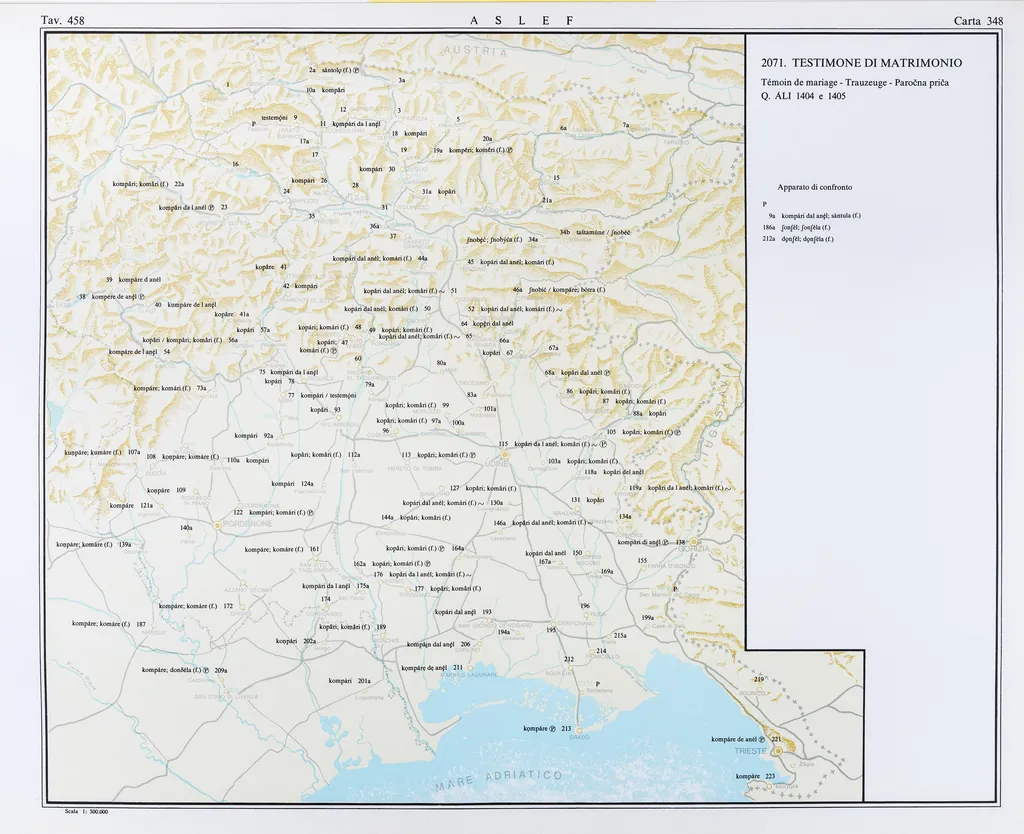Click the circled P symbol beside point 213

[x=552, y=729]
